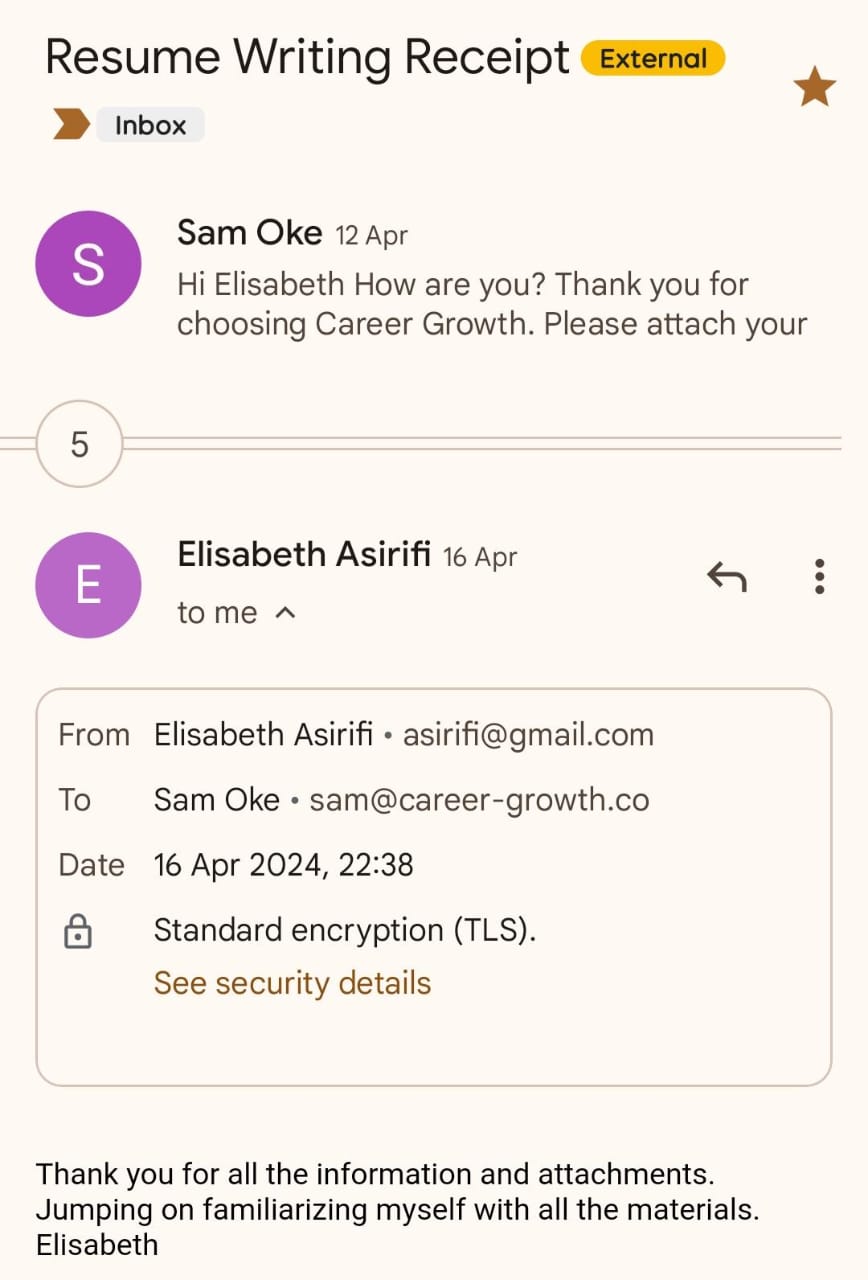The image size is (868, 1280).
Task: Toggle the star on this email
Action: point(814,88)
